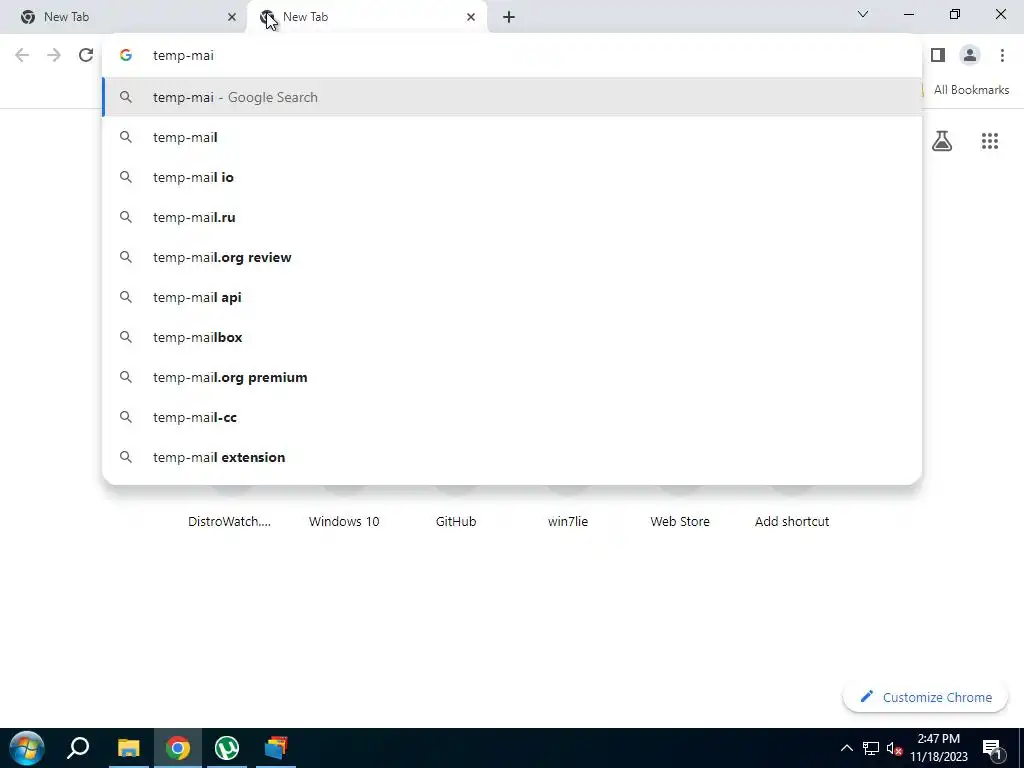Image resolution: width=1024 pixels, height=768 pixels.
Task: Select the temp-mailbox suggestion
Action: 512,337
